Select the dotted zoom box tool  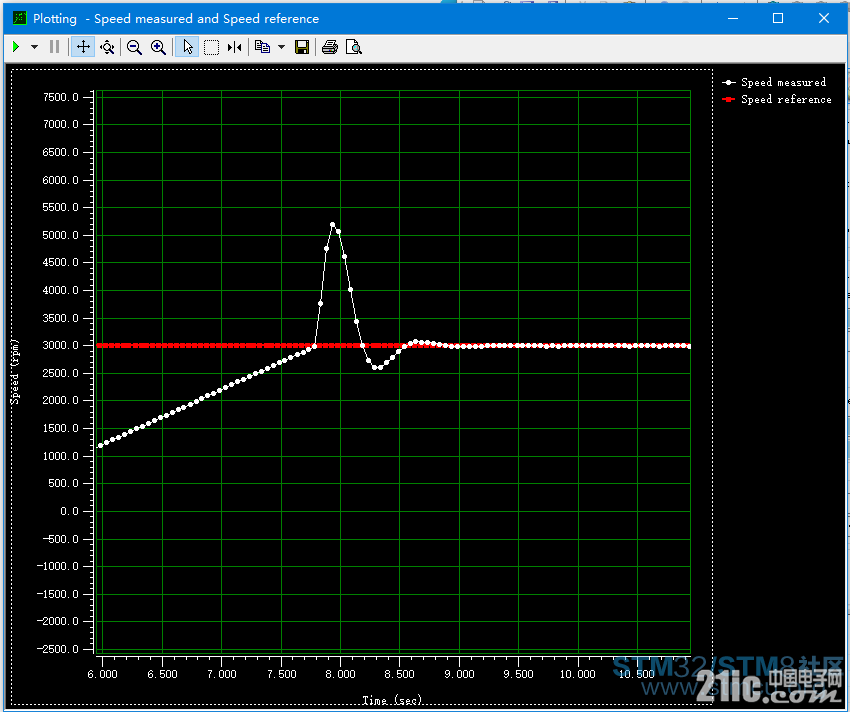[x=211, y=47]
